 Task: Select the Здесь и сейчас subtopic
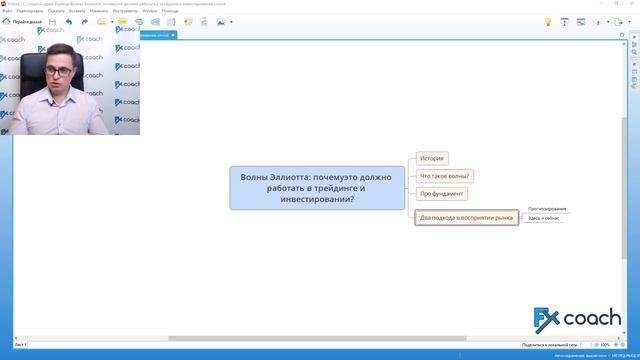click(x=544, y=218)
